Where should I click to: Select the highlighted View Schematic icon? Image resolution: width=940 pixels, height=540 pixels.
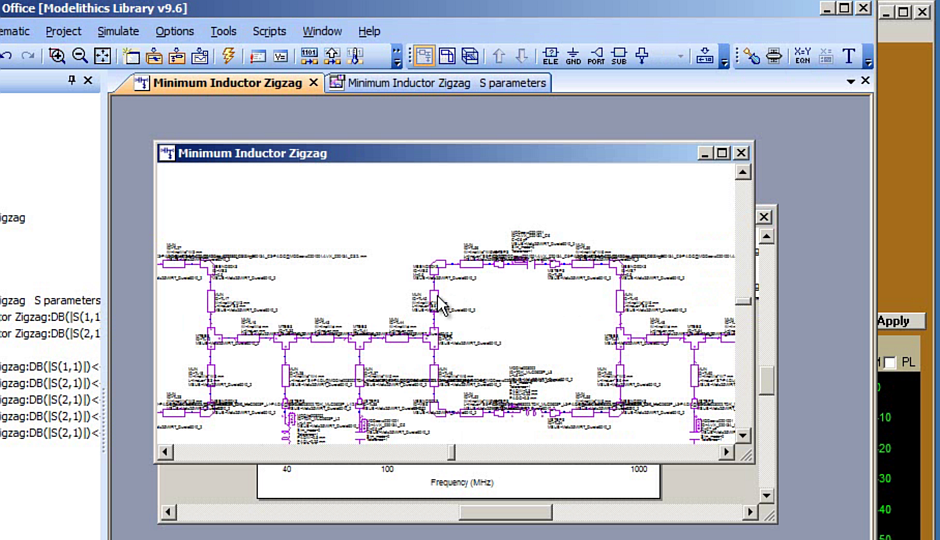[424, 56]
